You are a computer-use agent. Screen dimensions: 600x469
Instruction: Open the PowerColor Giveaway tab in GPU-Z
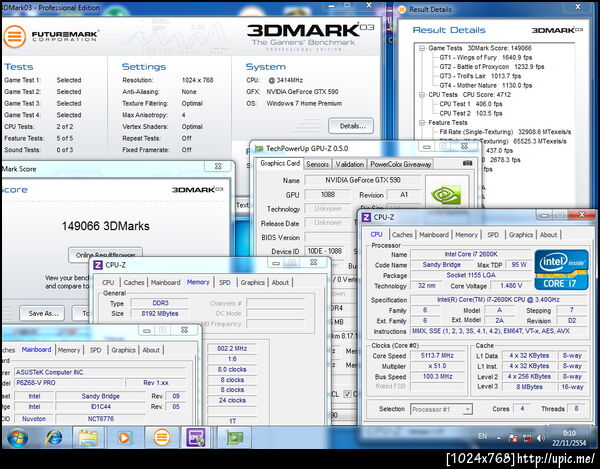pos(401,164)
